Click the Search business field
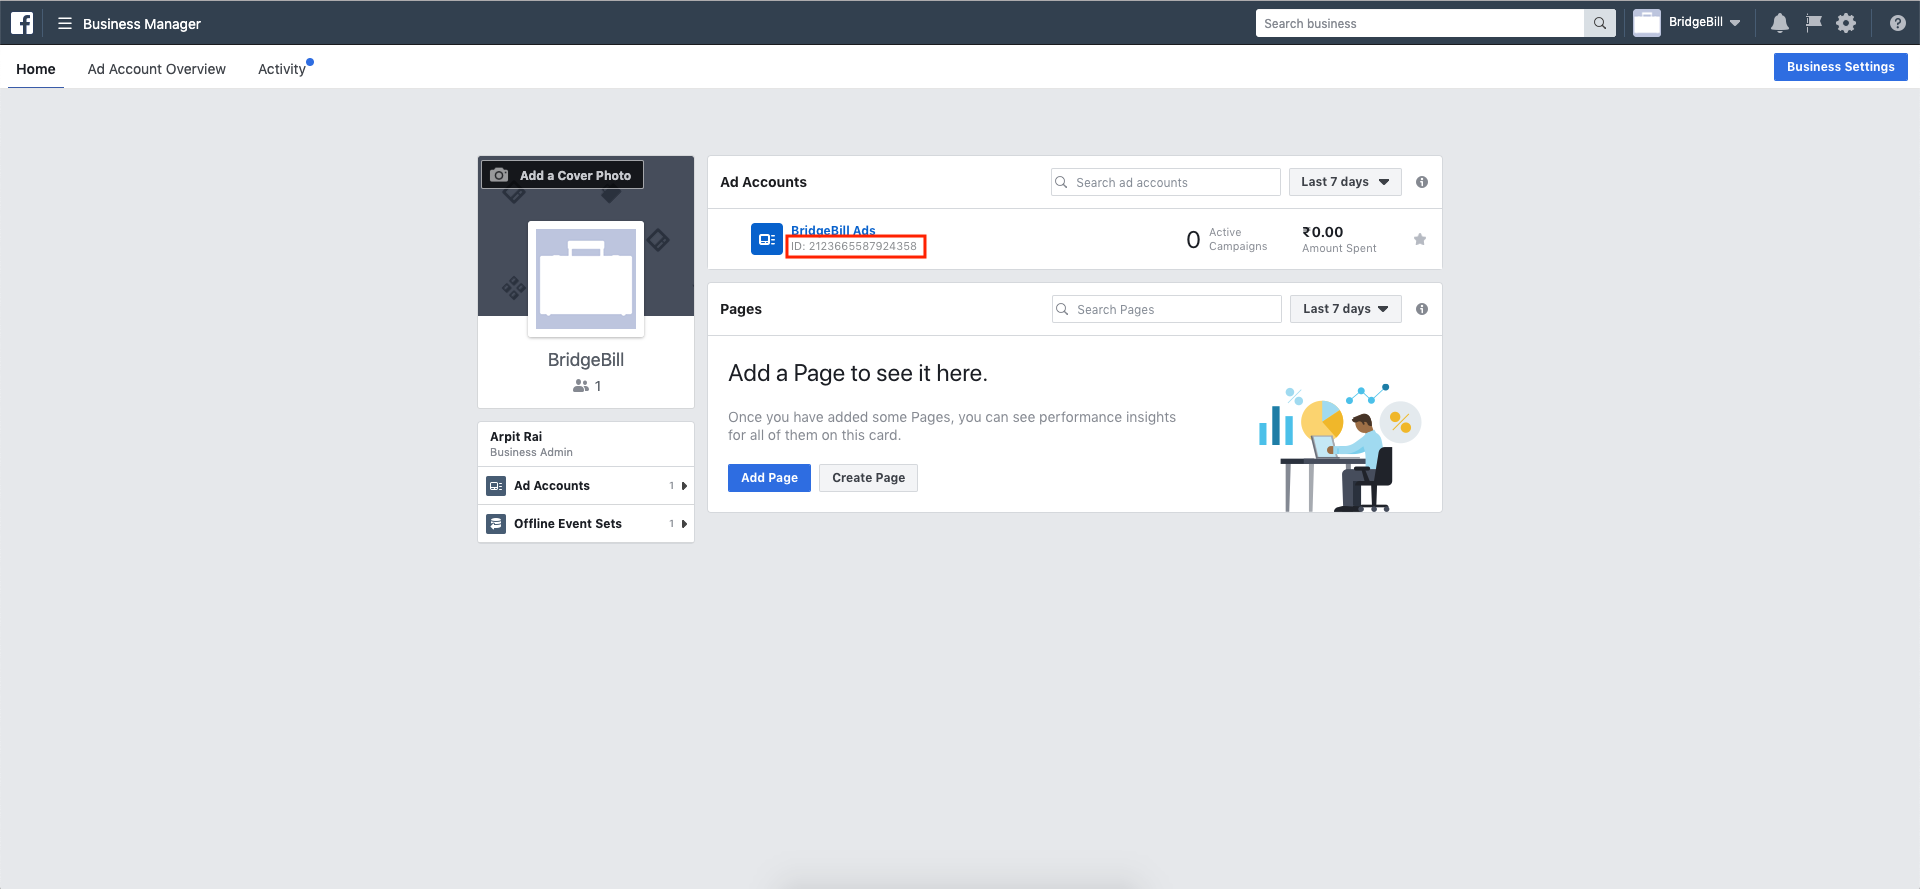1920x889 pixels. click(1420, 23)
